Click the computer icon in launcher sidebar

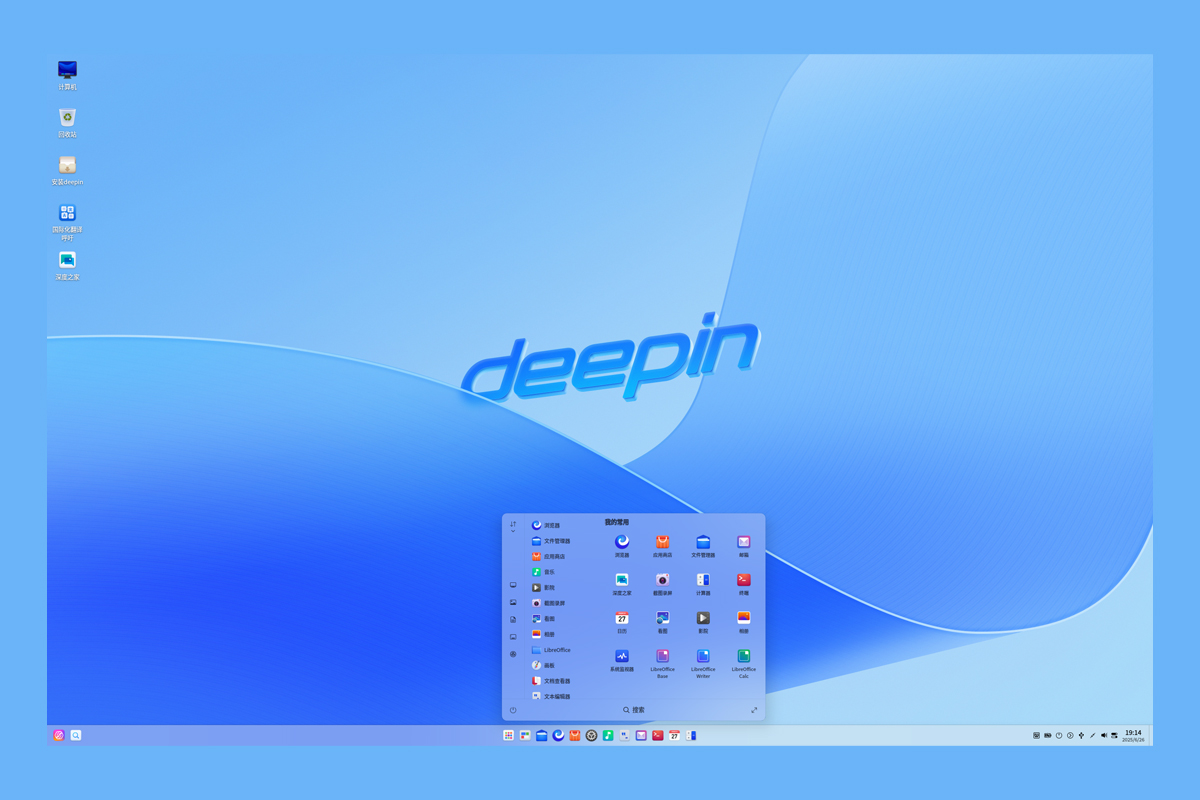point(513,586)
